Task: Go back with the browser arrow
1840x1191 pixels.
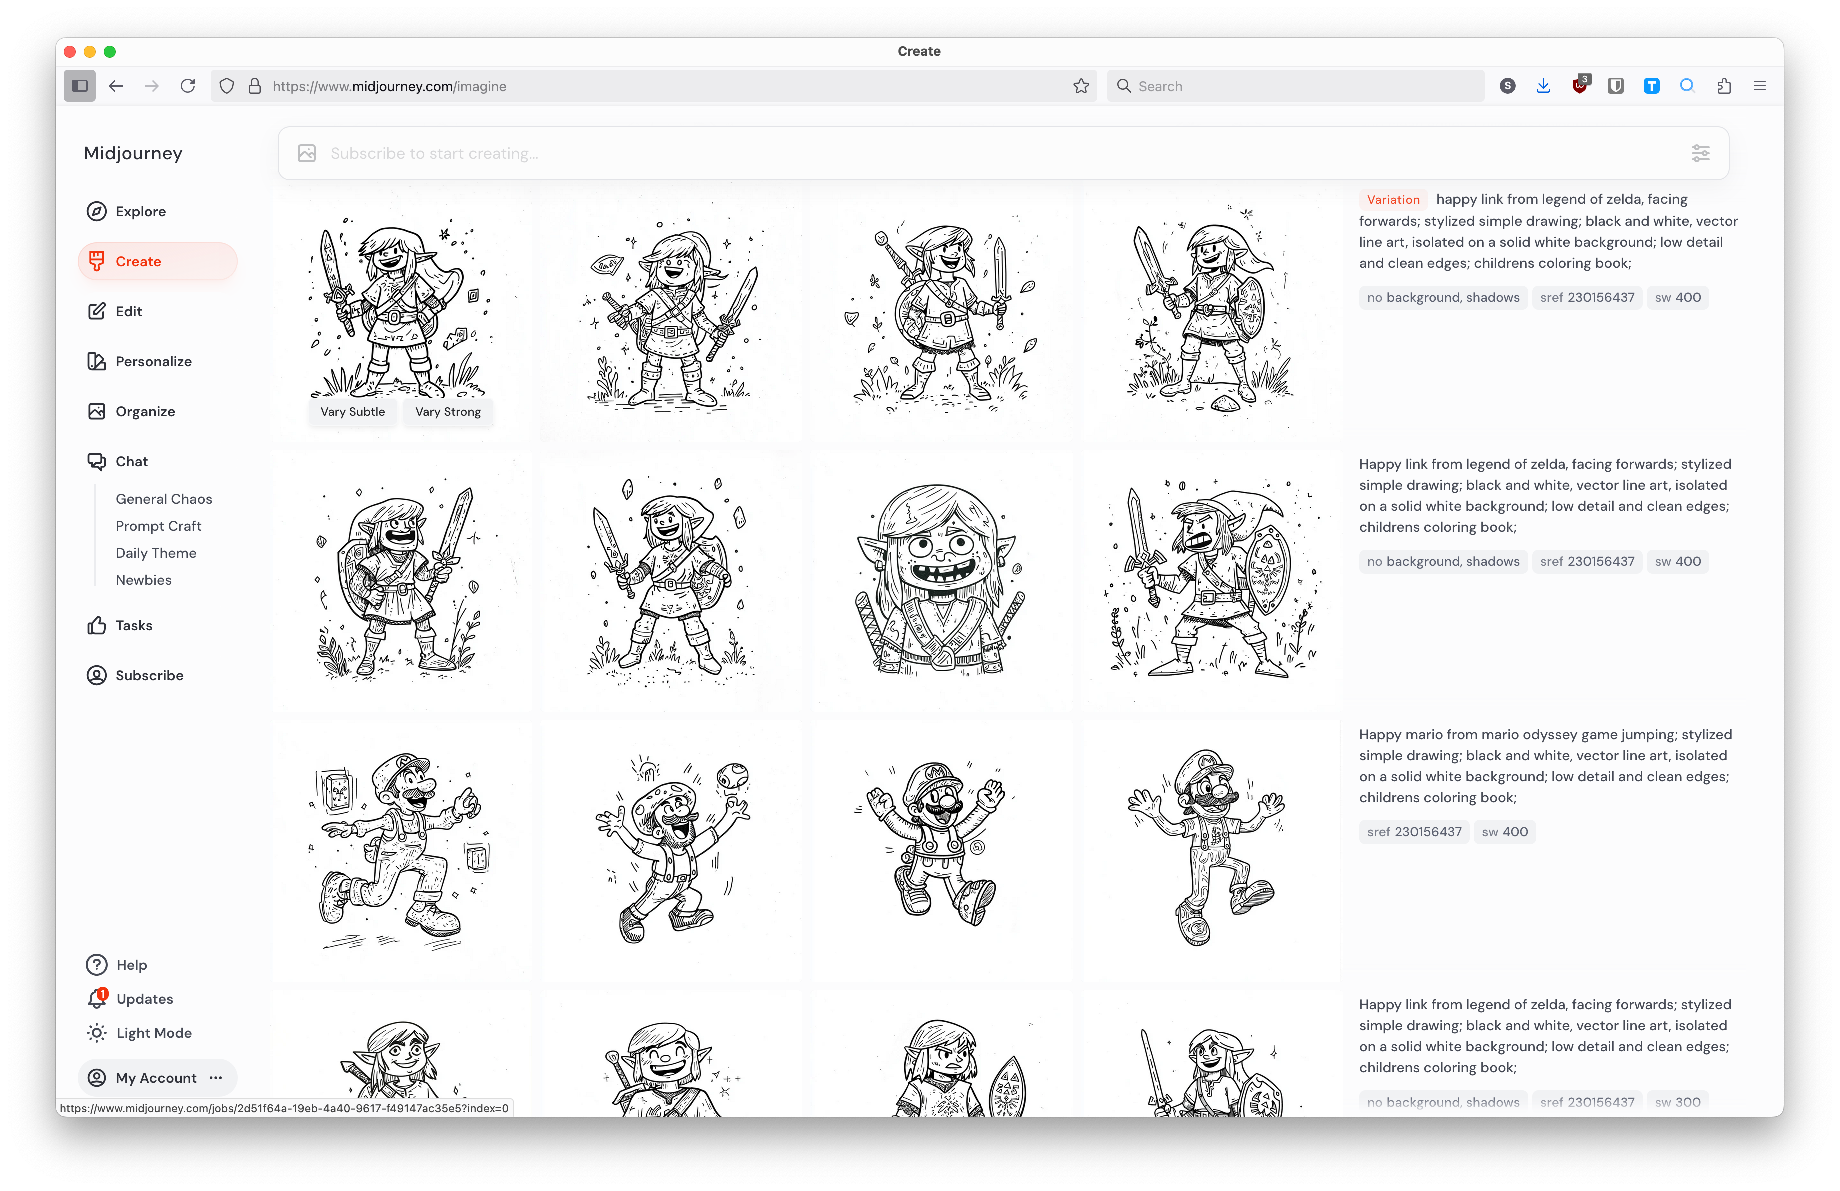Action: 116,86
